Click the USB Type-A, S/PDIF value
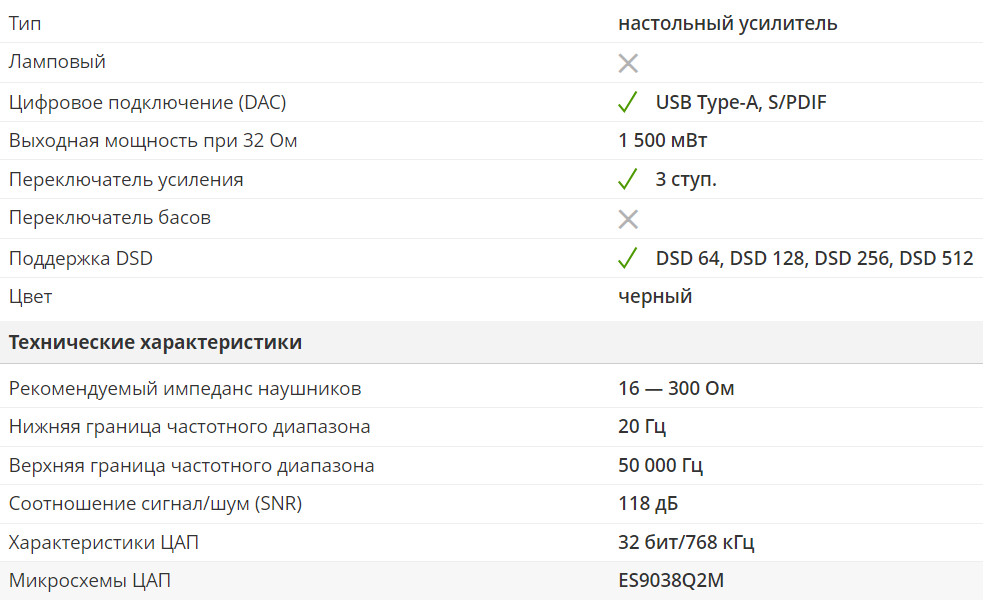The image size is (983, 605). tap(741, 102)
